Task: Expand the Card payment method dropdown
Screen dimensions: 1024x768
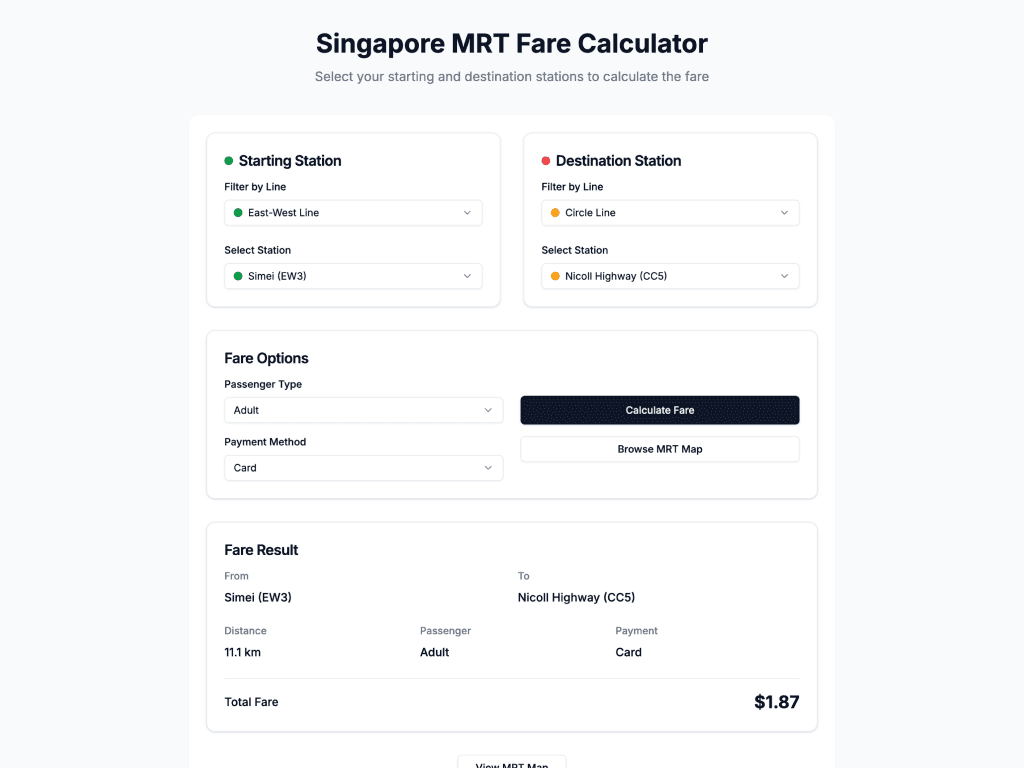Action: (x=363, y=468)
